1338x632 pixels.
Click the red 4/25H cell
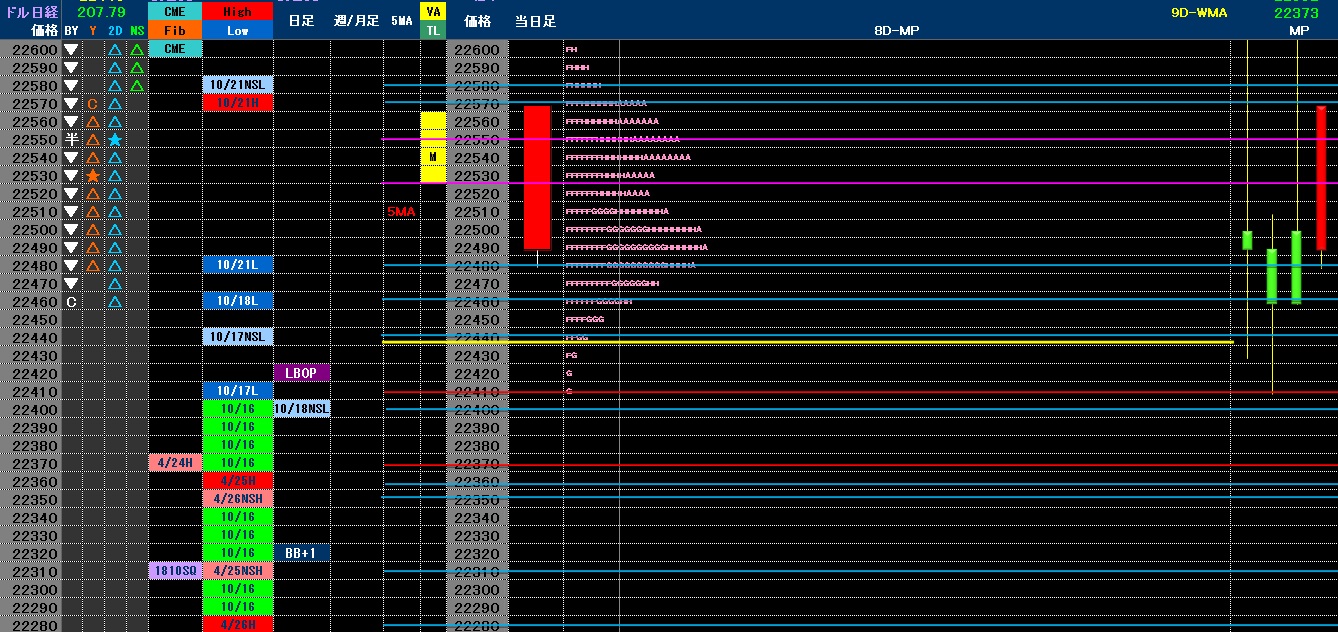238,481
